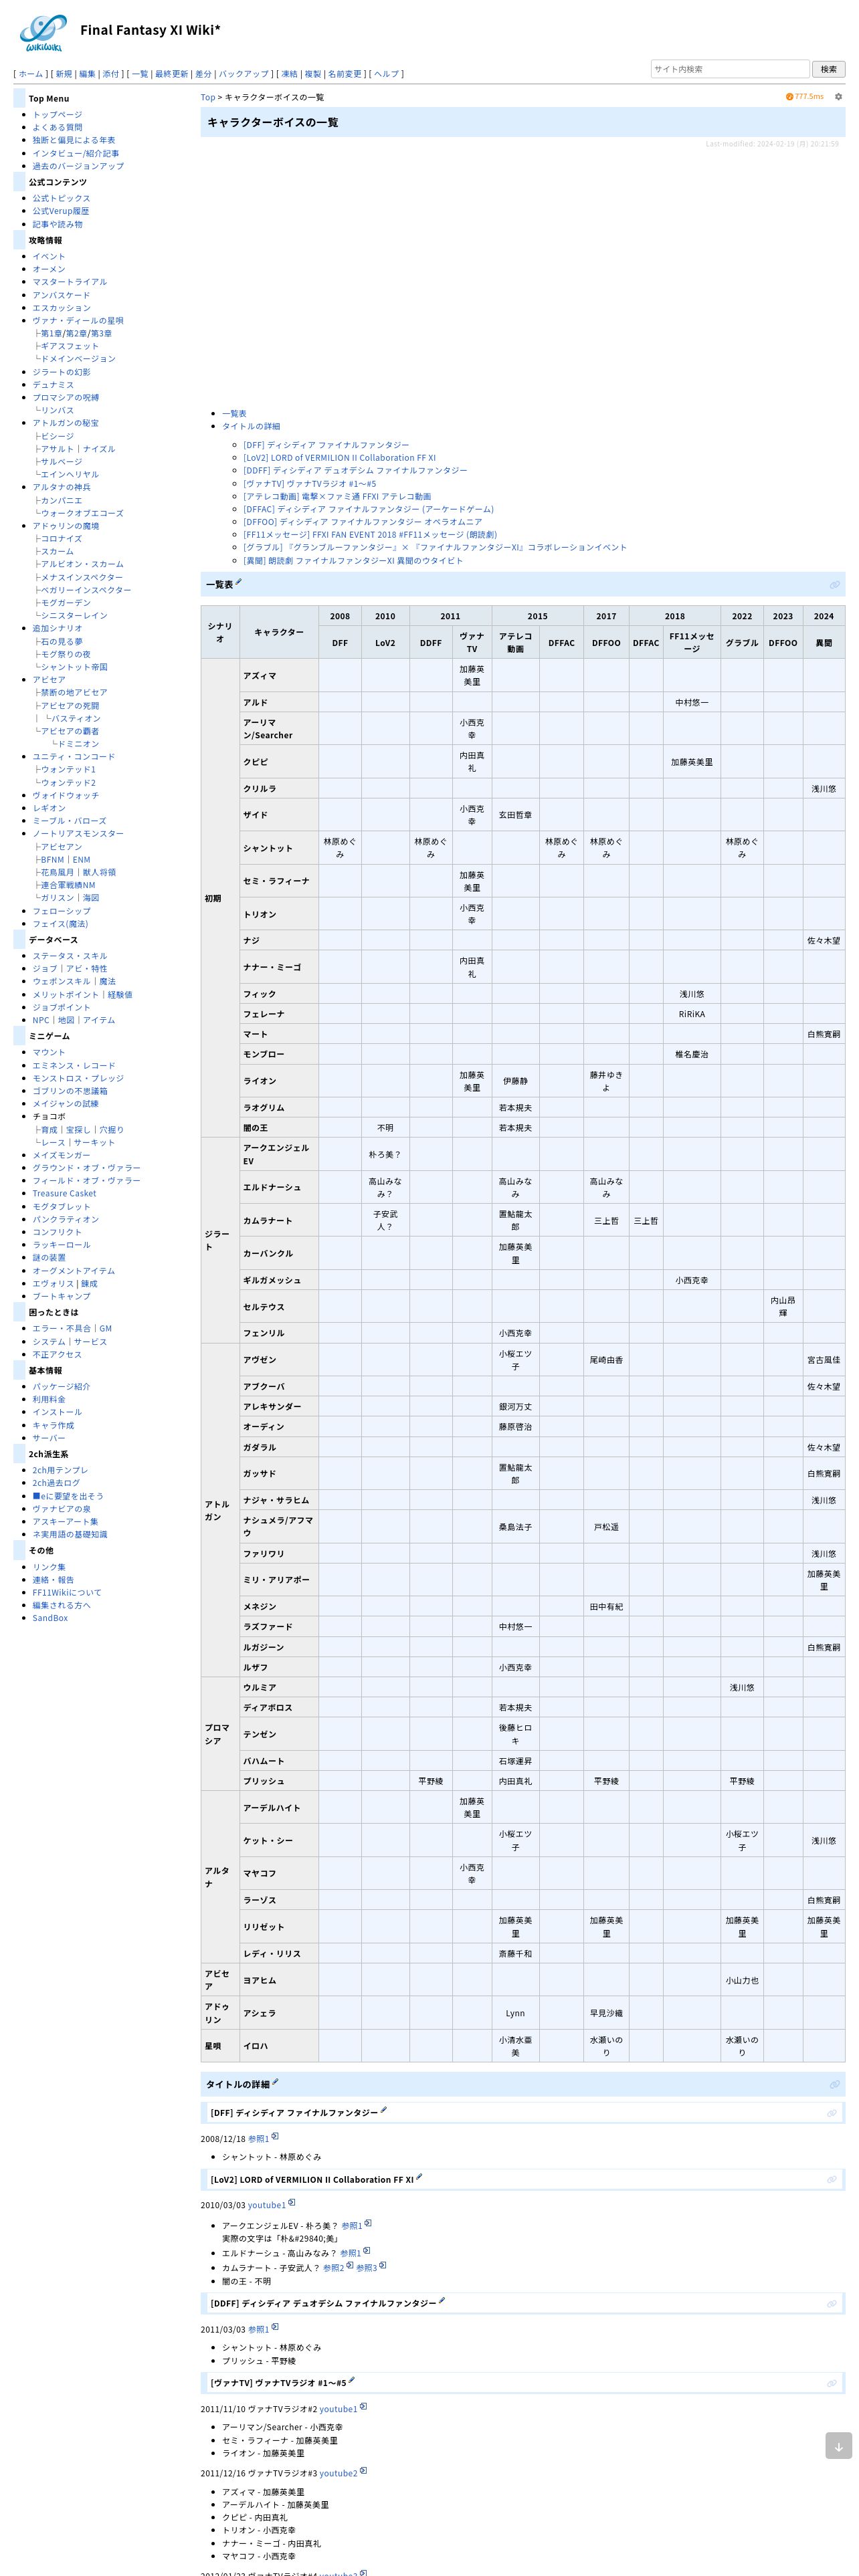859x2576 pixels.
Task: Open アンバスケード sidebar link
Action: (x=61, y=295)
